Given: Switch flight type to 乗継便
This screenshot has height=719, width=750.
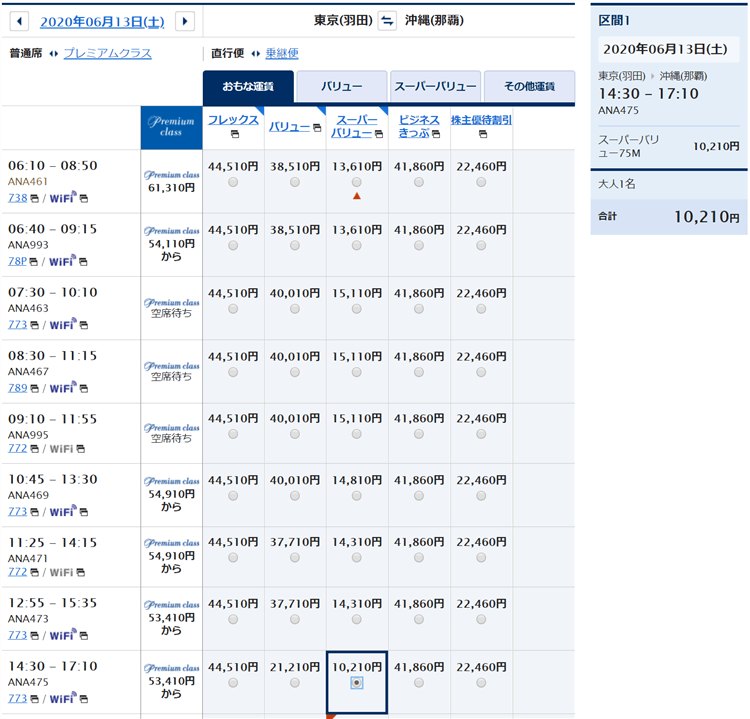Looking at the screenshot, I should click(282, 54).
